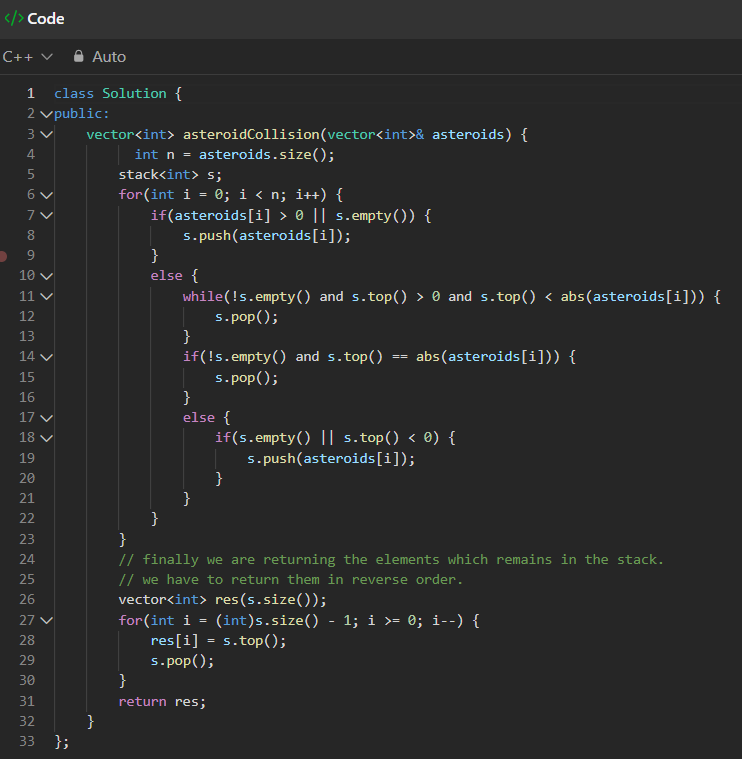Click 's.push(asteroids[i]);' on line 19
This screenshot has height=759, width=742.
pyautogui.click(x=331, y=458)
